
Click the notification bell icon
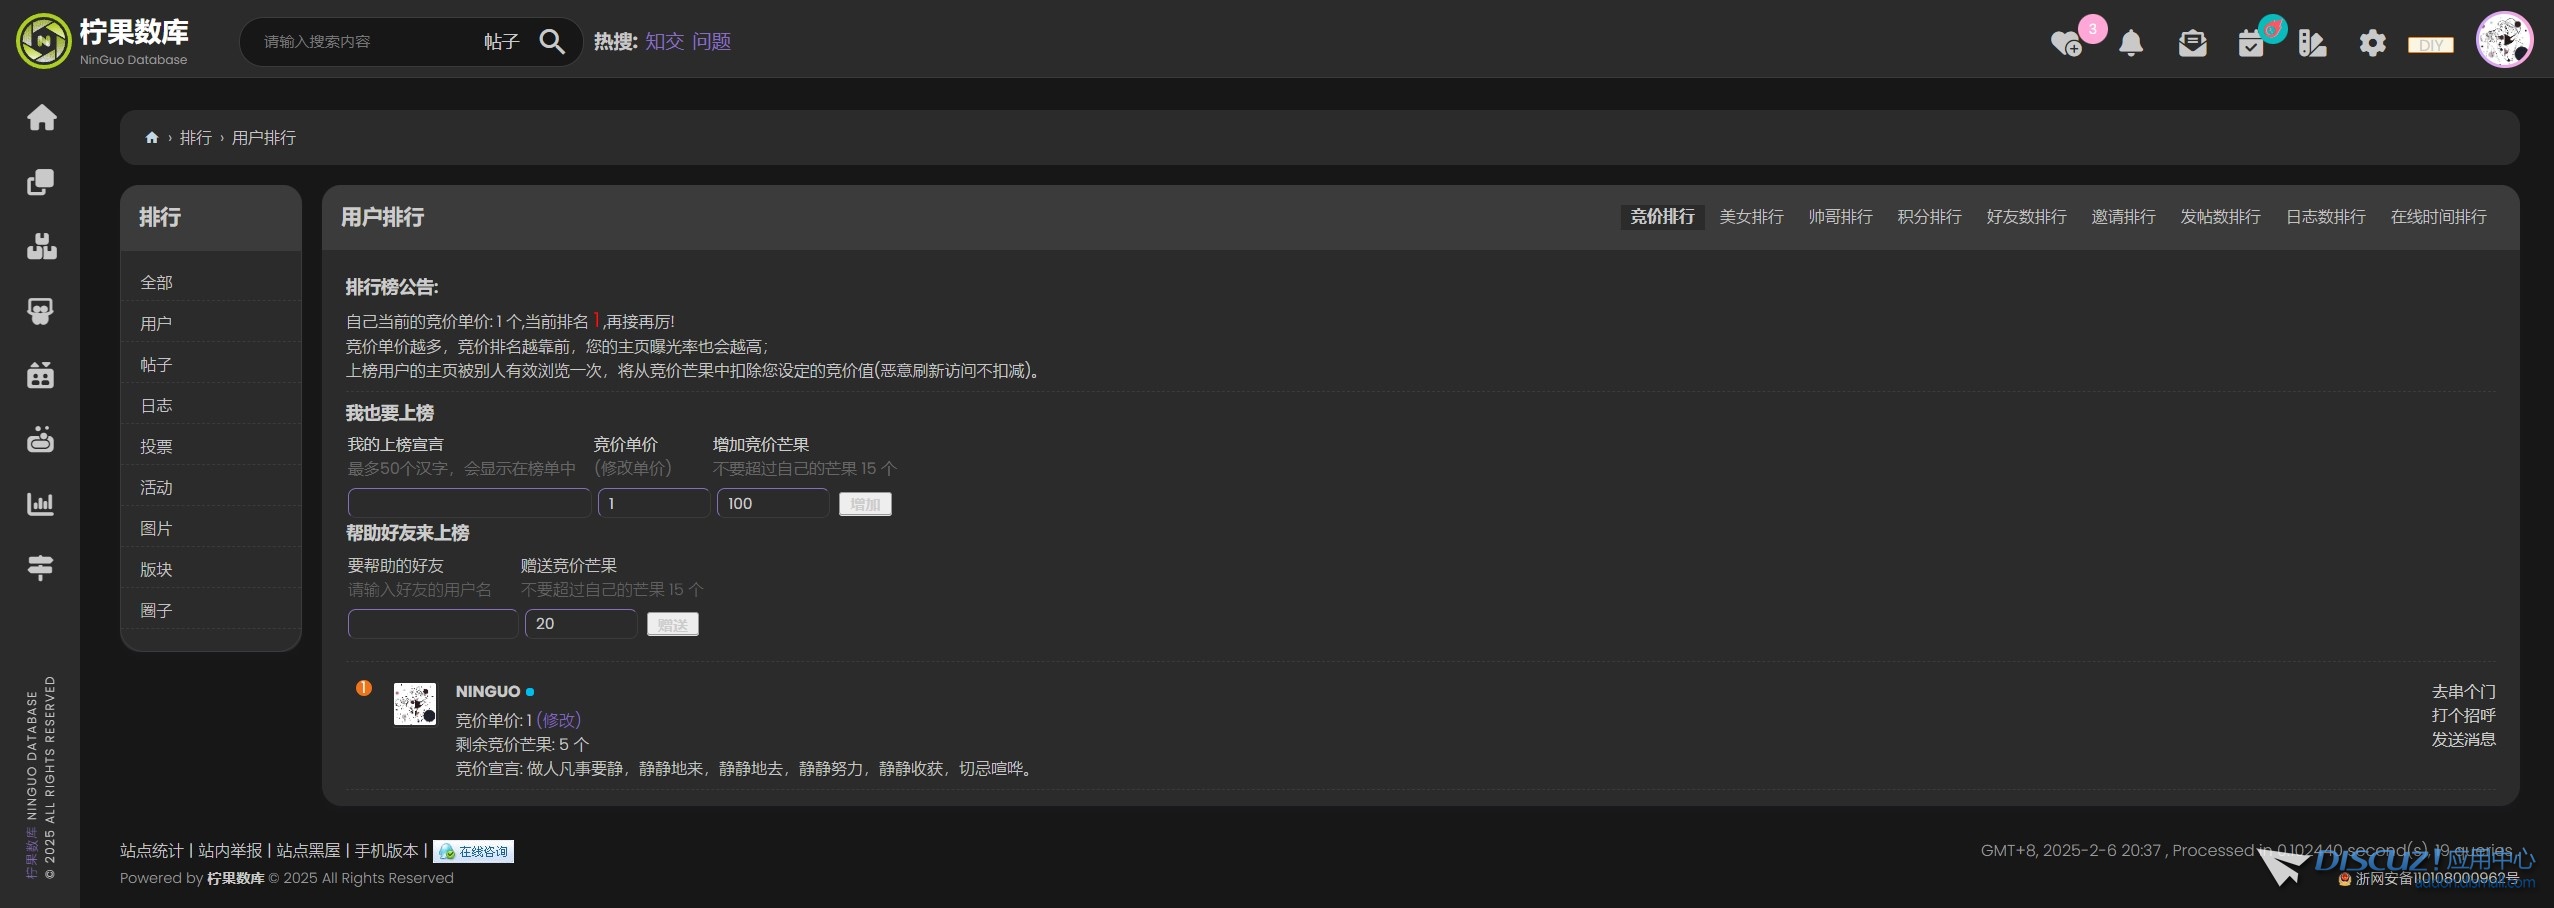[x=2131, y=43]
